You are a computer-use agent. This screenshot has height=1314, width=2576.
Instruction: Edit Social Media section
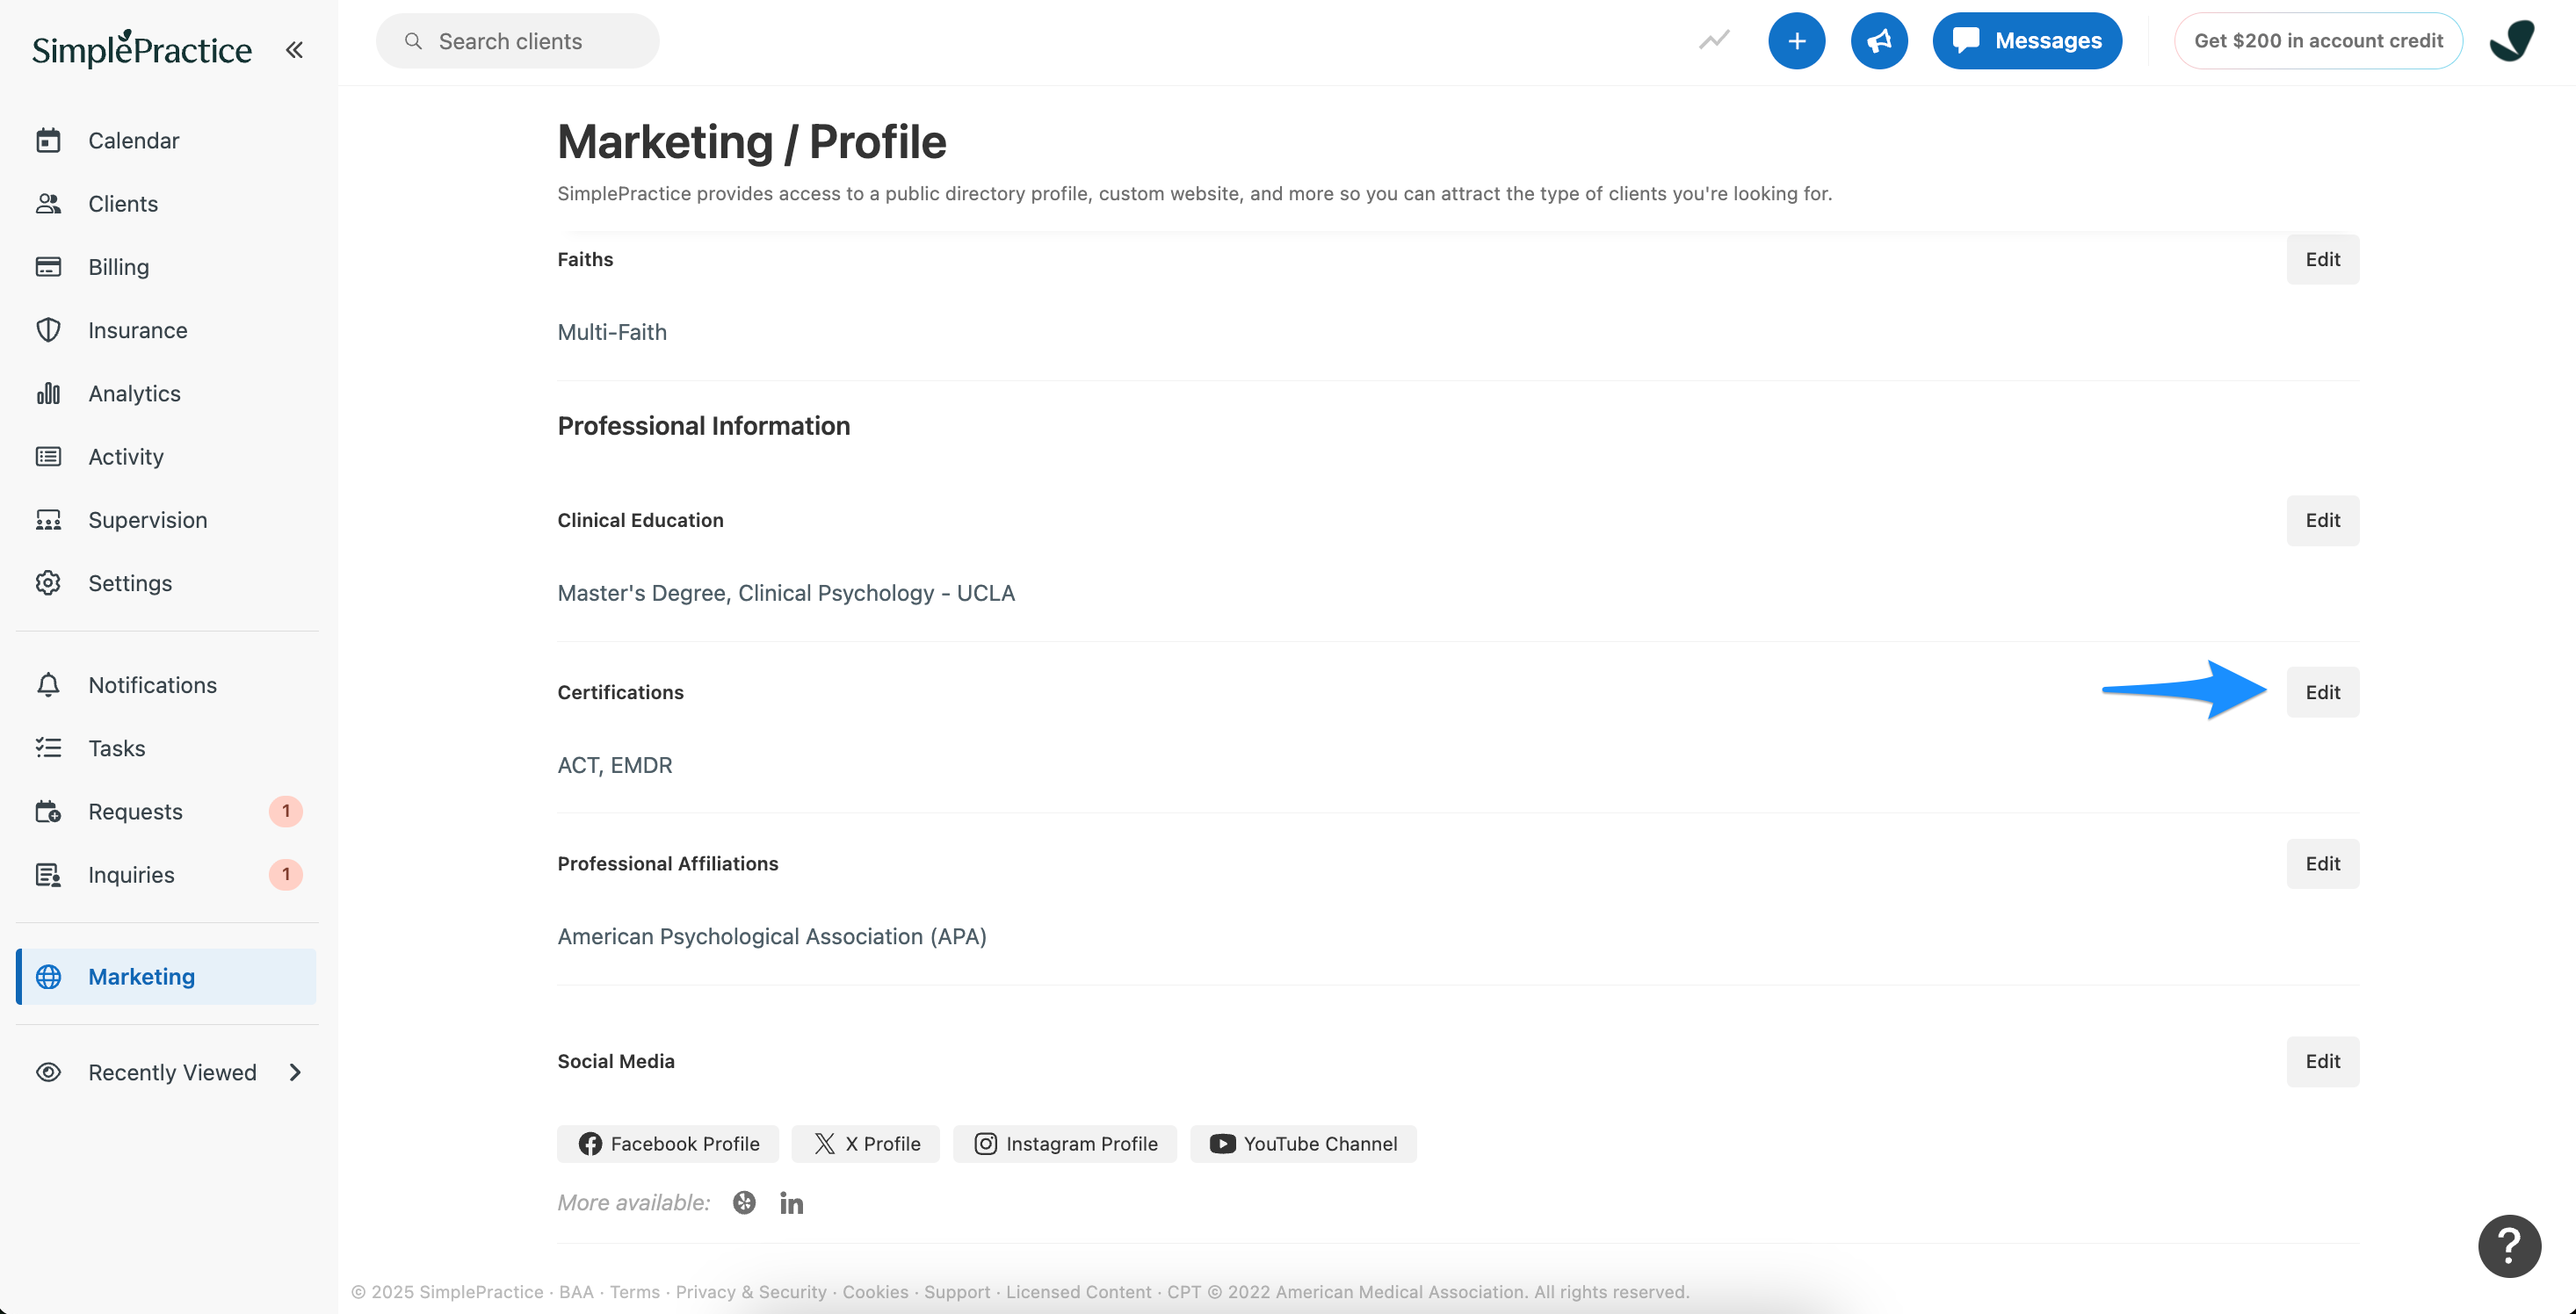[x=2322, y=1061]
